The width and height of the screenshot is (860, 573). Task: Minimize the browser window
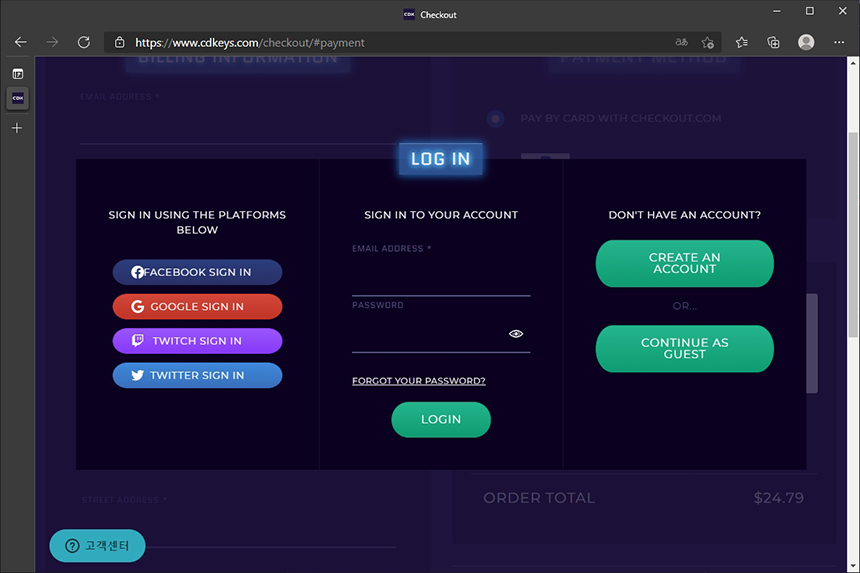click(x=777, y=11)
